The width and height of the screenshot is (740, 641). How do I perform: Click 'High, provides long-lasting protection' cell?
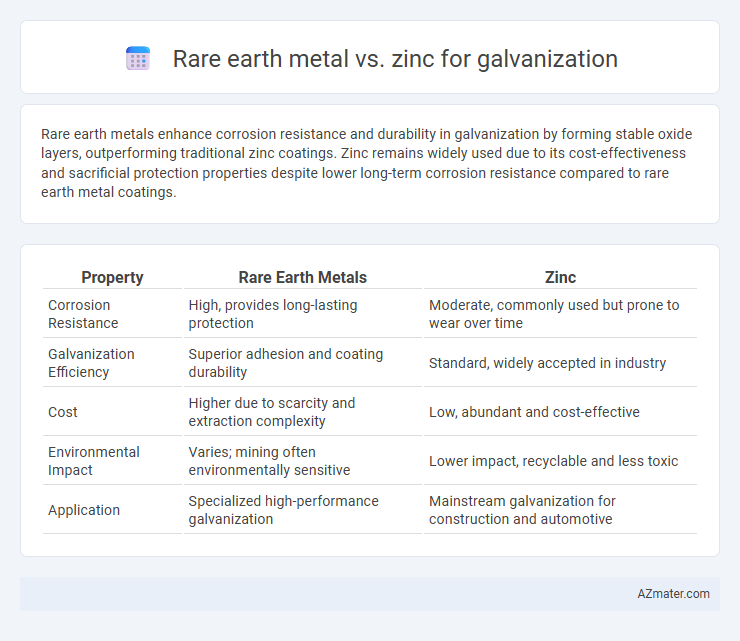(x=303, y=314)
